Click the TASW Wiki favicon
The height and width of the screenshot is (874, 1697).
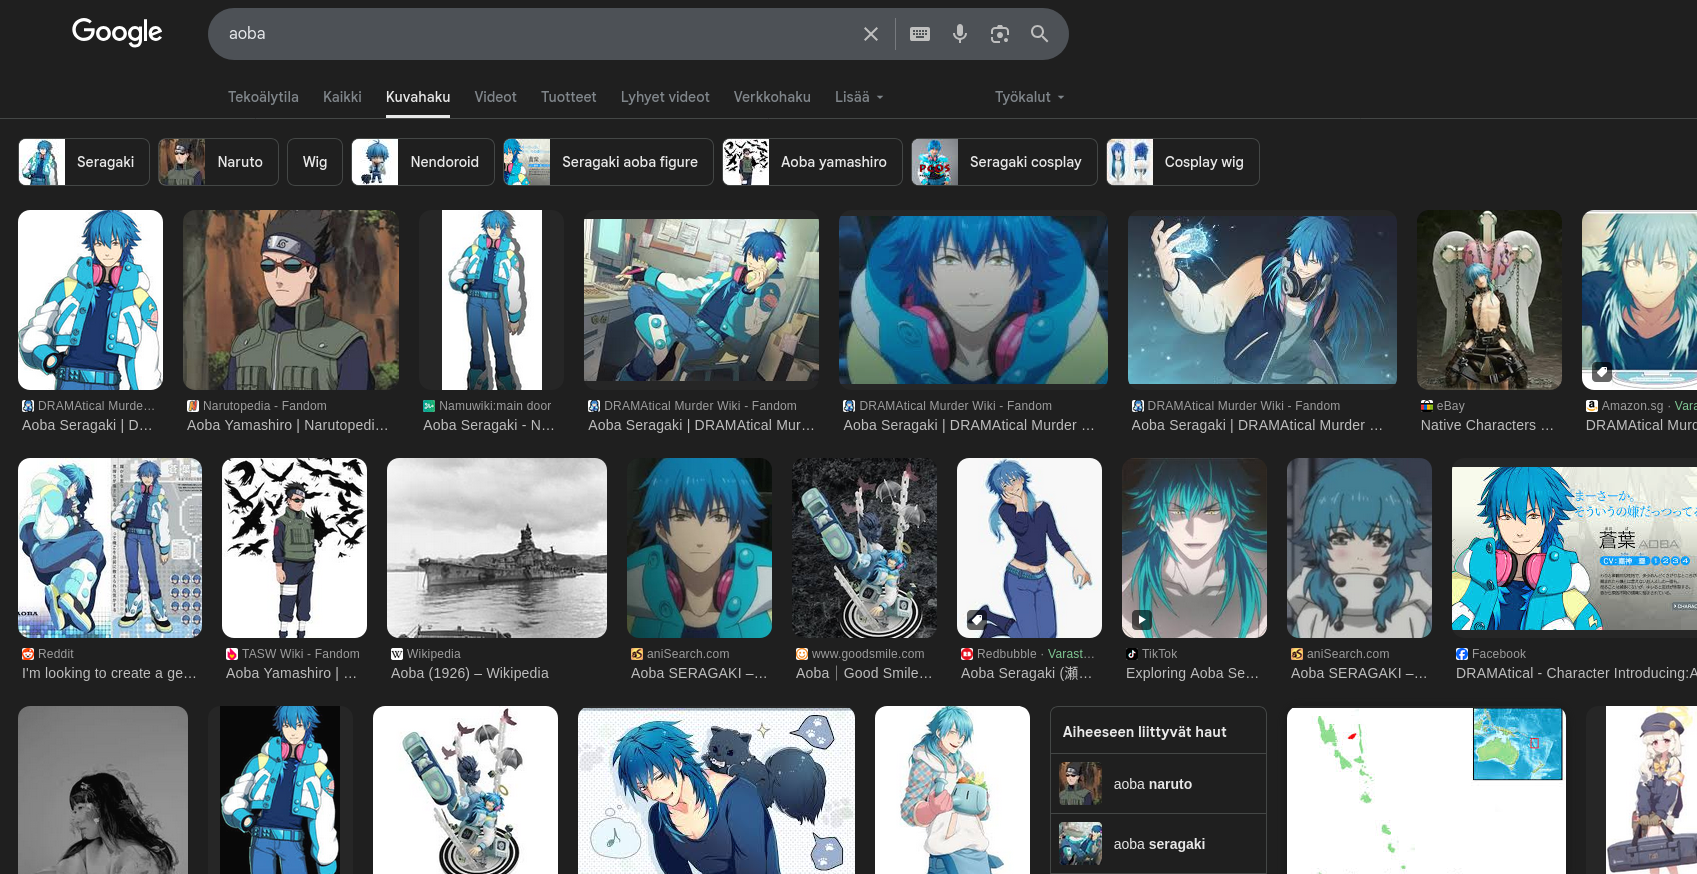(x=232, y=654)
